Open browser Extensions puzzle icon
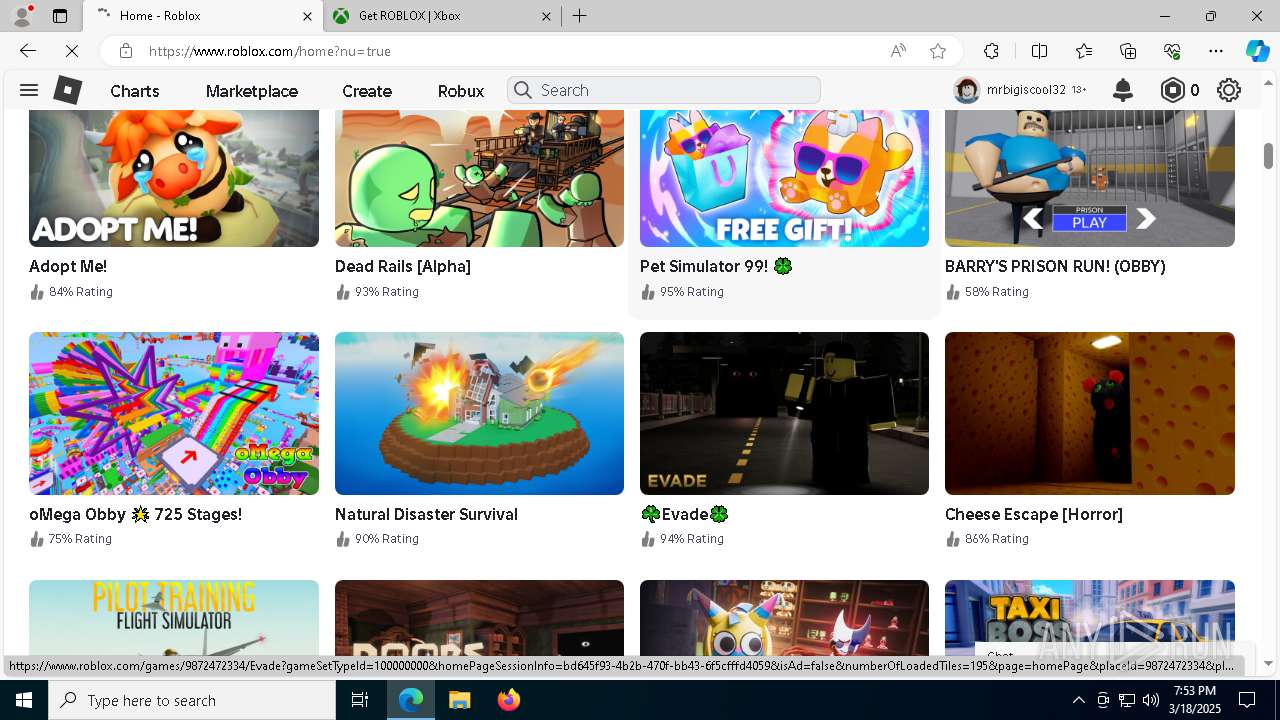 (991, 51)
